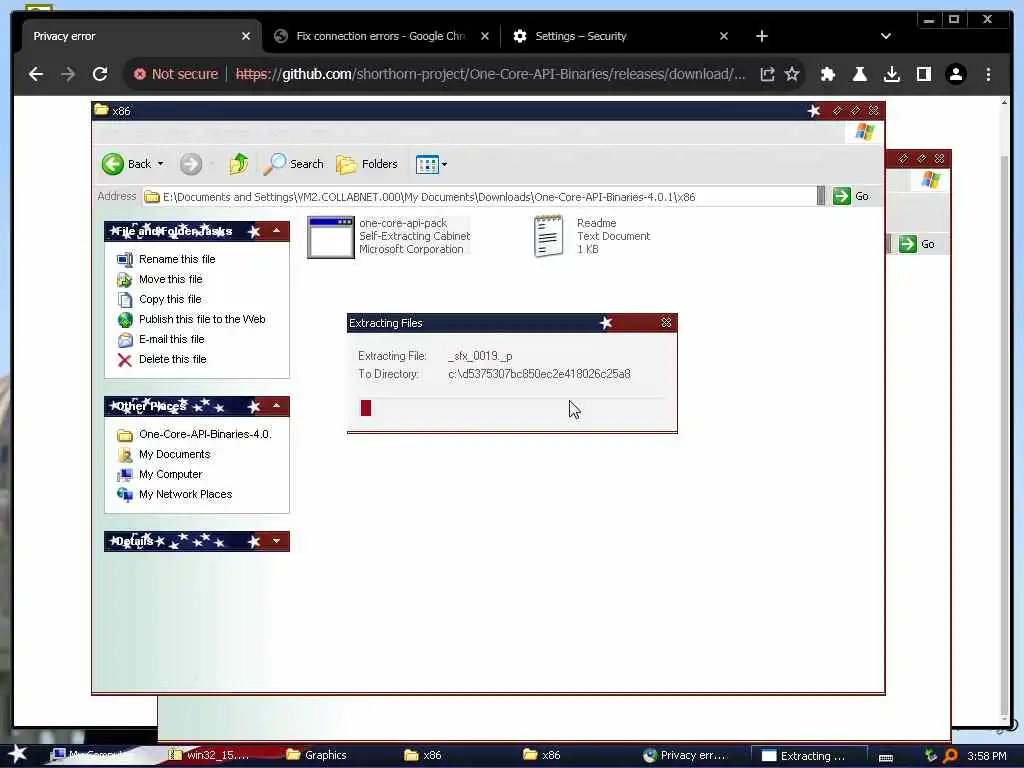Collapse Other Places panel
1024x768 pixels.
point(276,406)
